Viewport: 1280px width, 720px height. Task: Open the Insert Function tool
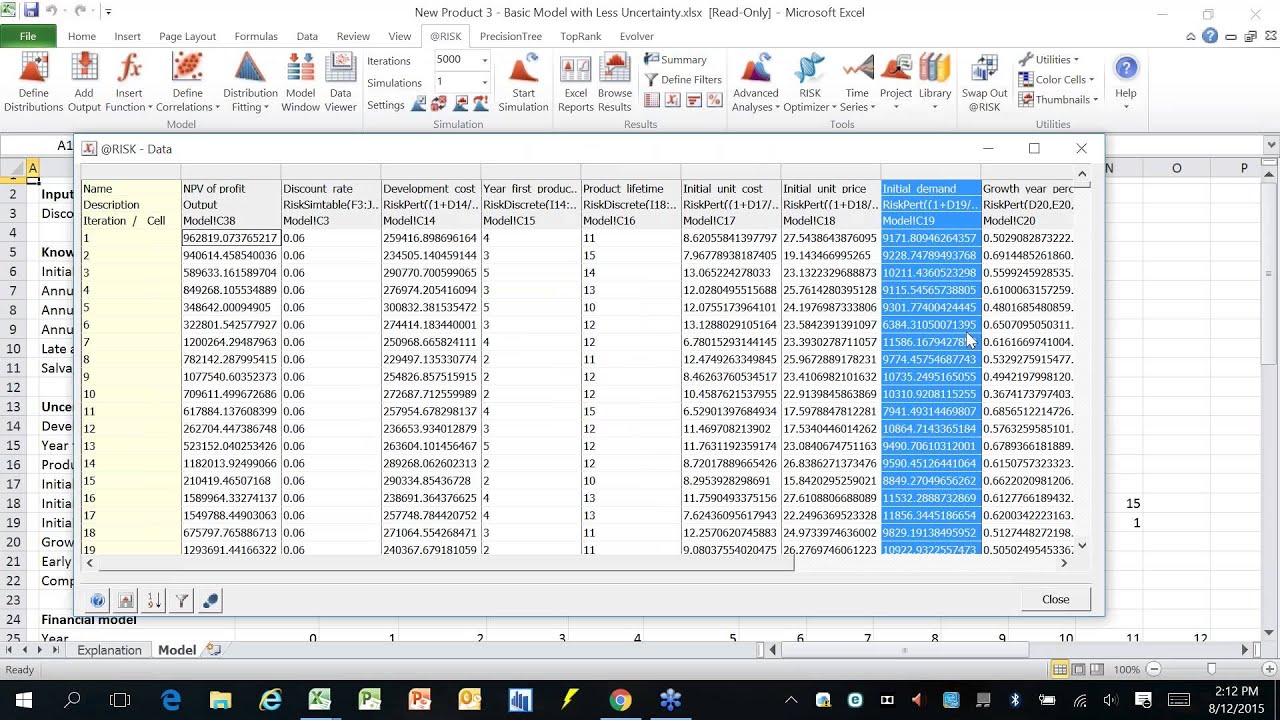(129, 83)
